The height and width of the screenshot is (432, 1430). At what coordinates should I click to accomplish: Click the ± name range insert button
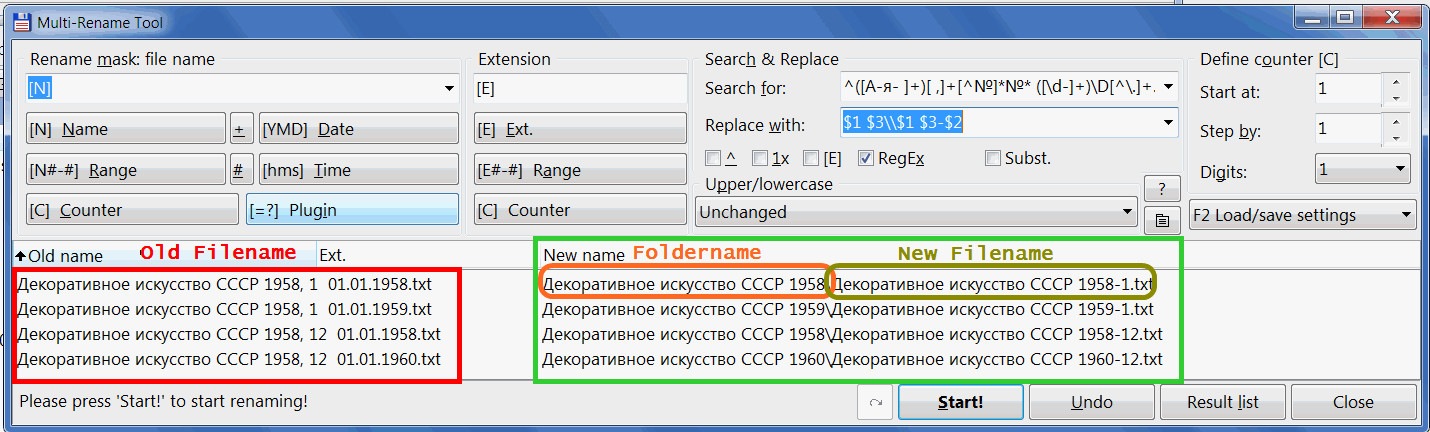(239, 129)
